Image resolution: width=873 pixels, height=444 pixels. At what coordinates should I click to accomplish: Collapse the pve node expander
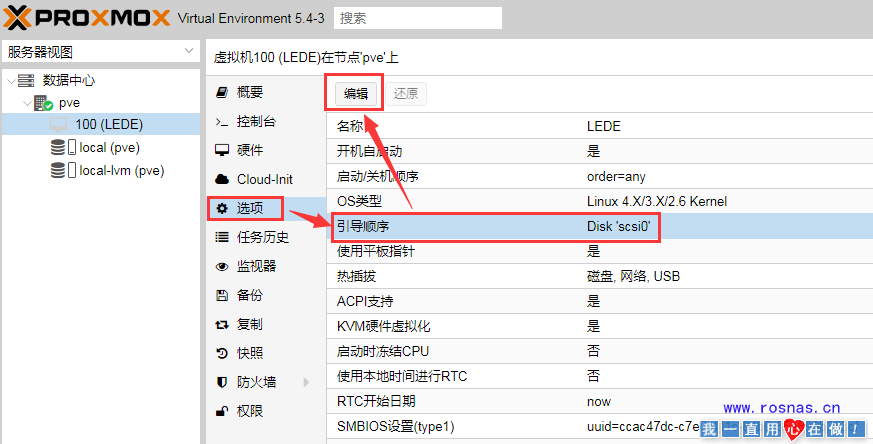[x=27, y=103]
